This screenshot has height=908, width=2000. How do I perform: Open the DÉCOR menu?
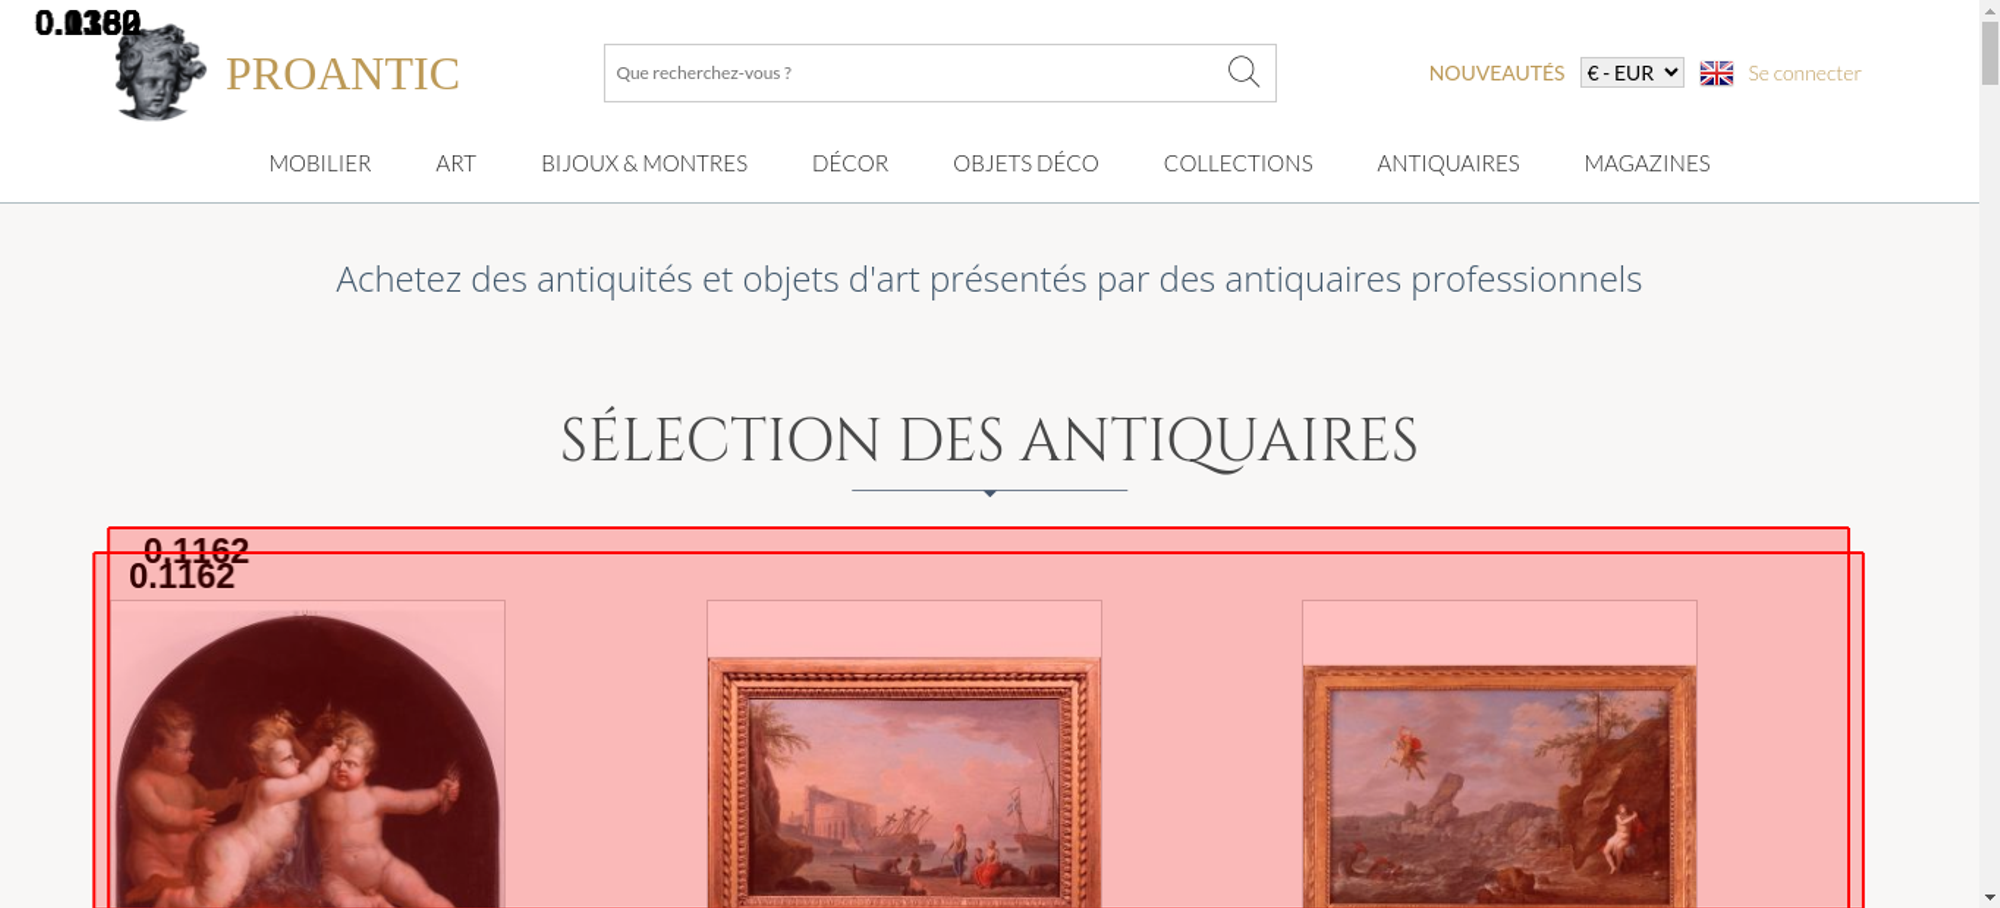[850, 163]
